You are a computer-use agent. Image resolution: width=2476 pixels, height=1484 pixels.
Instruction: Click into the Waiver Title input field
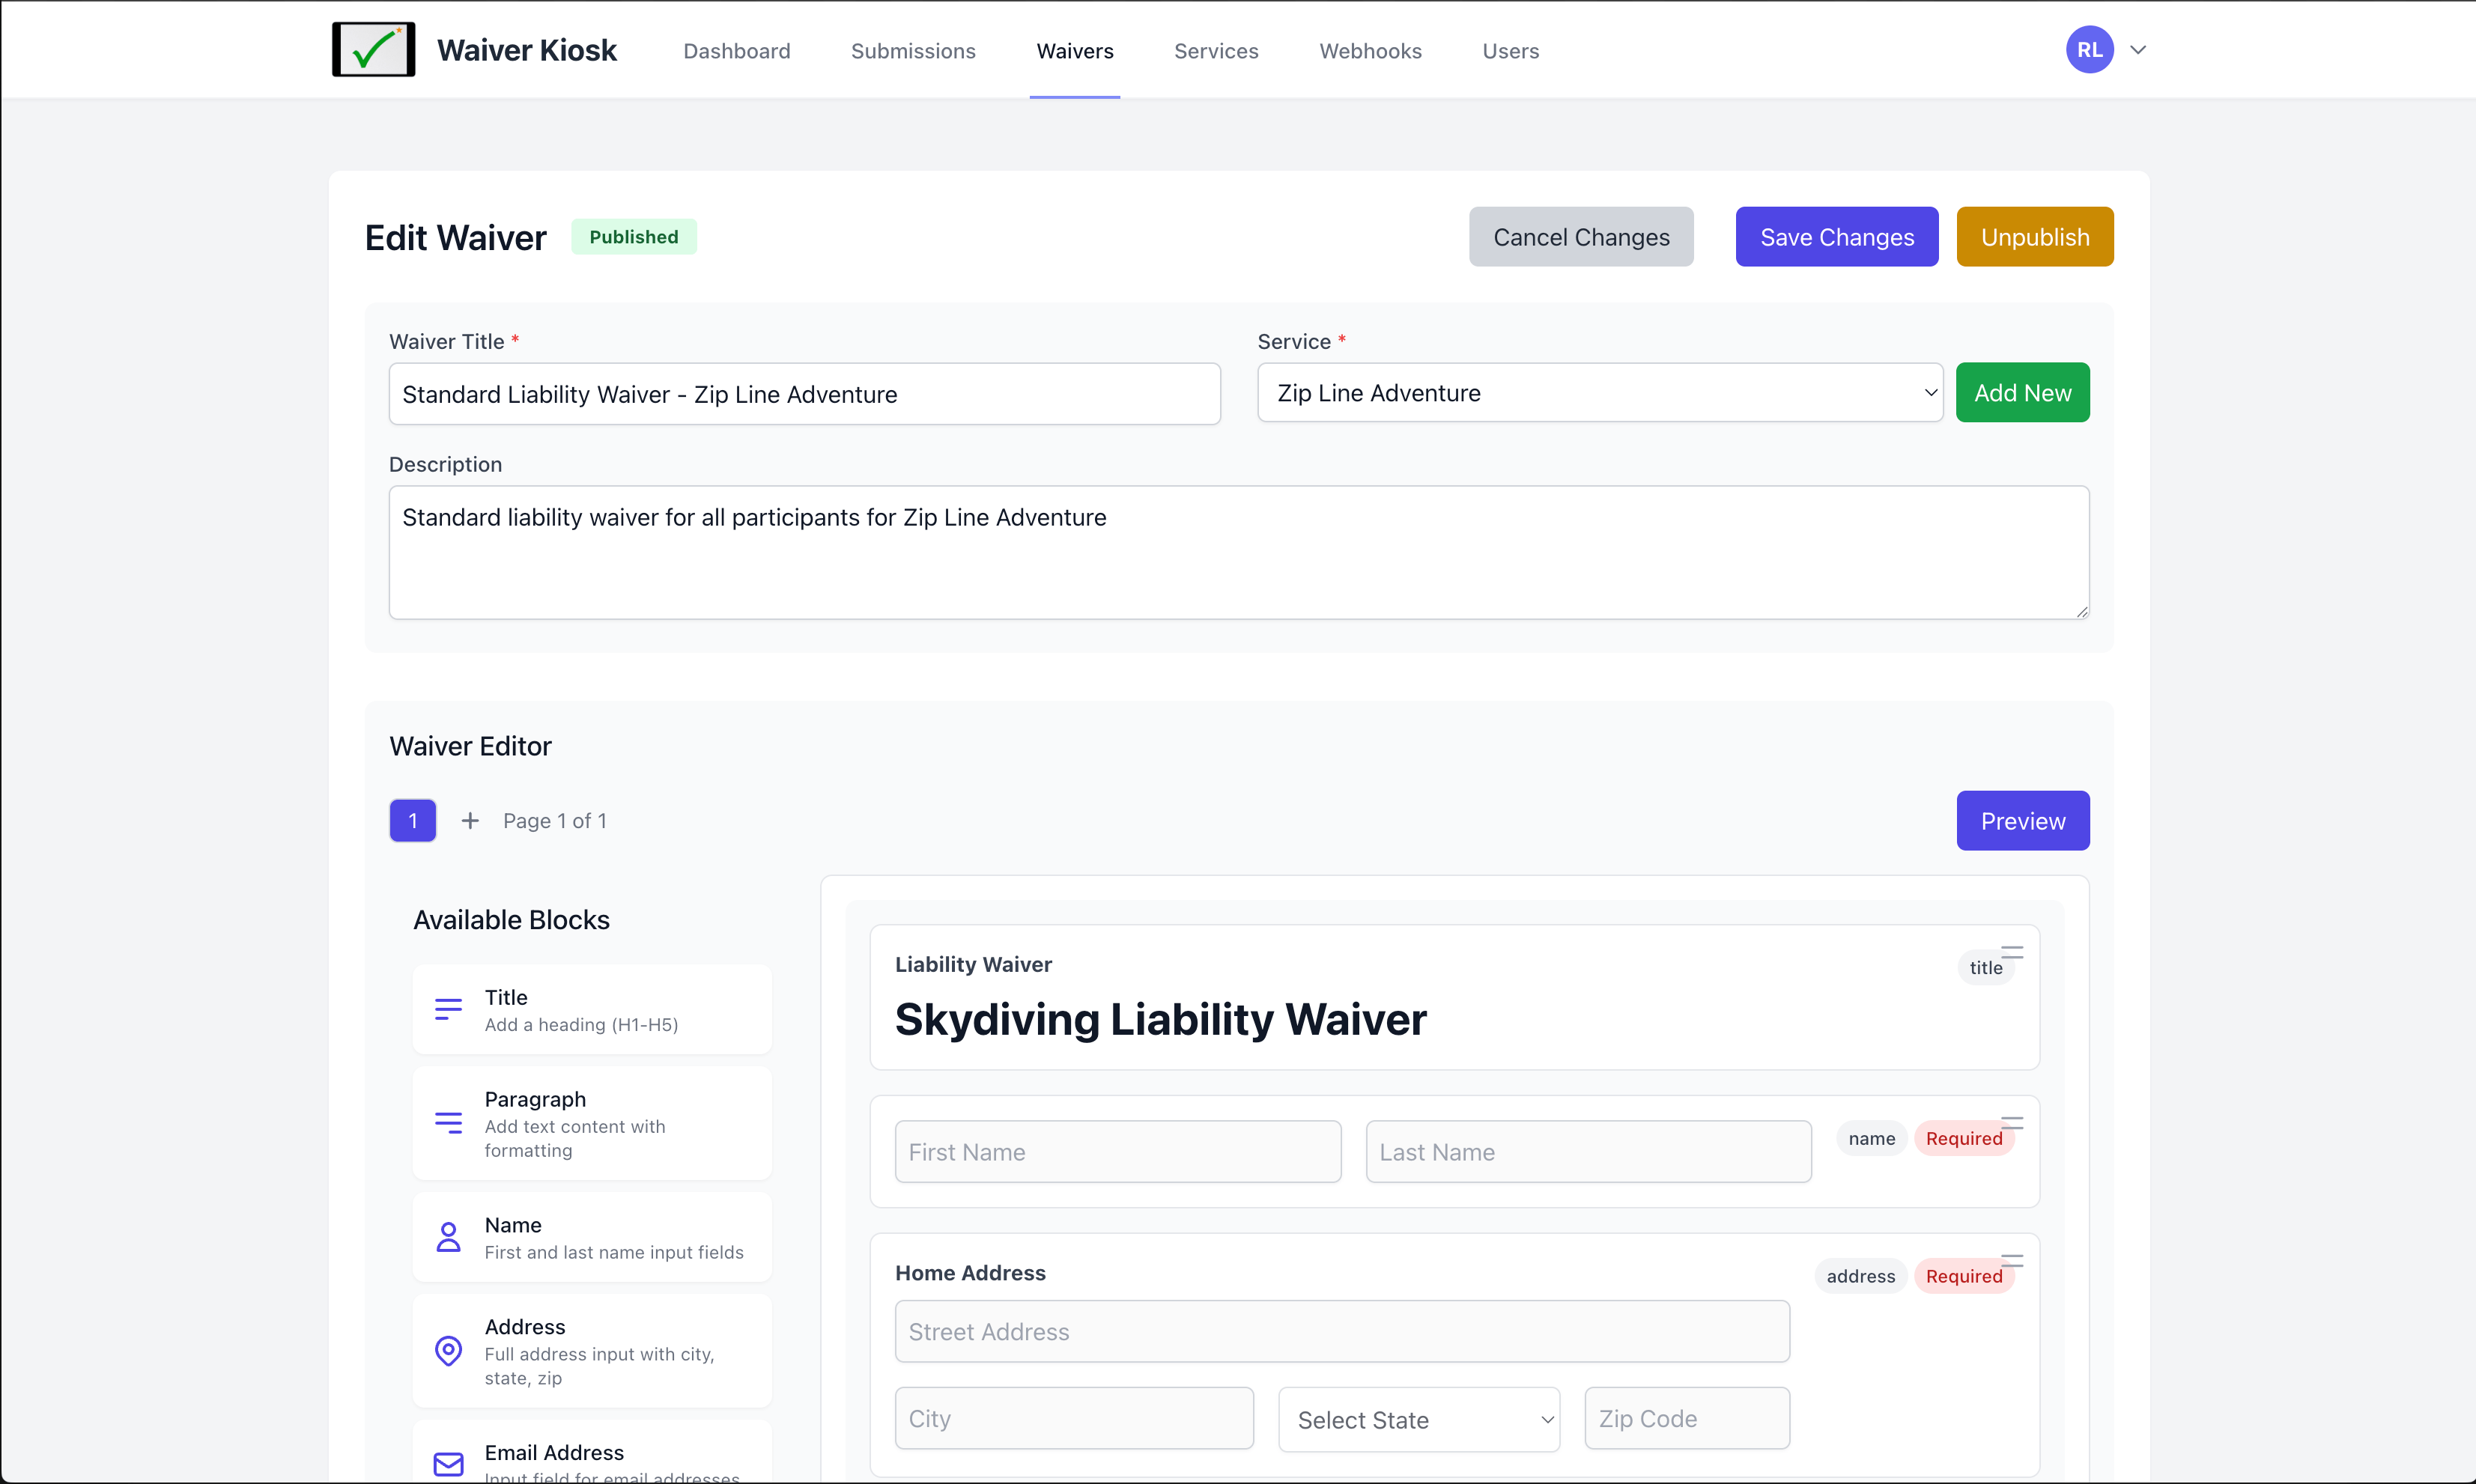[x=804, y=394]
